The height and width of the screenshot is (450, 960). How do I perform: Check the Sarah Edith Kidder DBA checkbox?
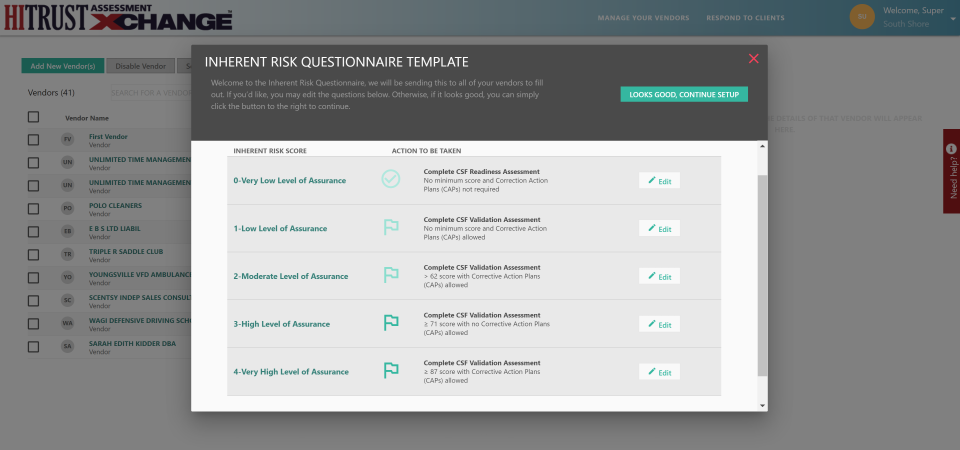(33, 347)
